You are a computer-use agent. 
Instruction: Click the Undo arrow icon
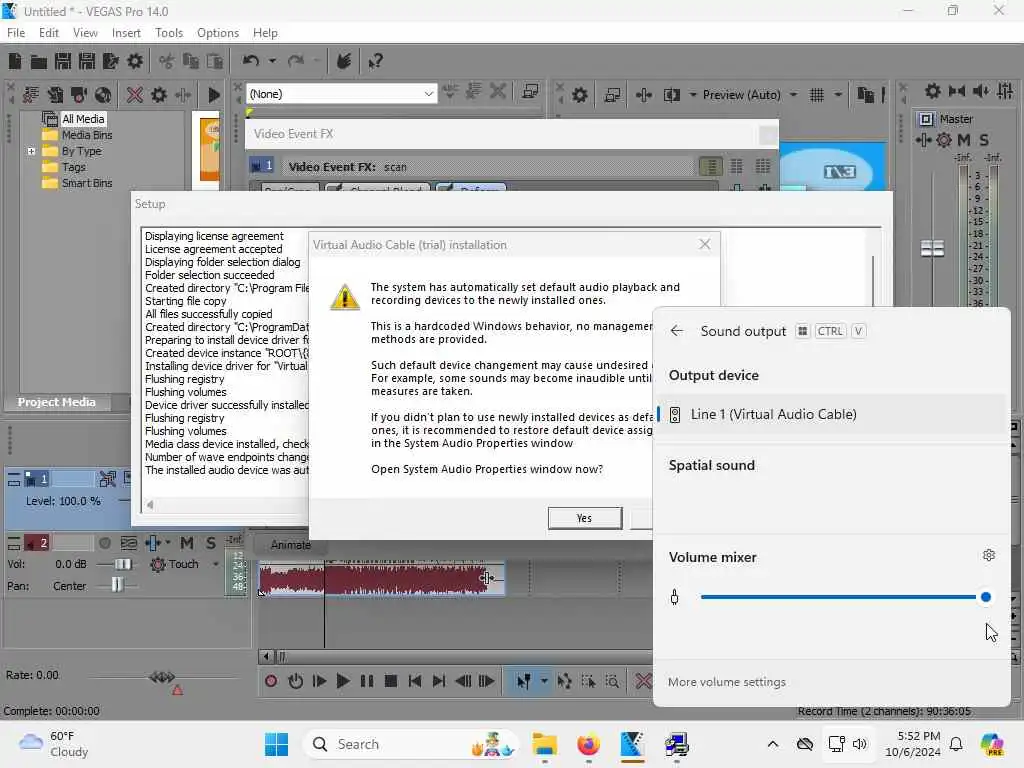[251, 61]
